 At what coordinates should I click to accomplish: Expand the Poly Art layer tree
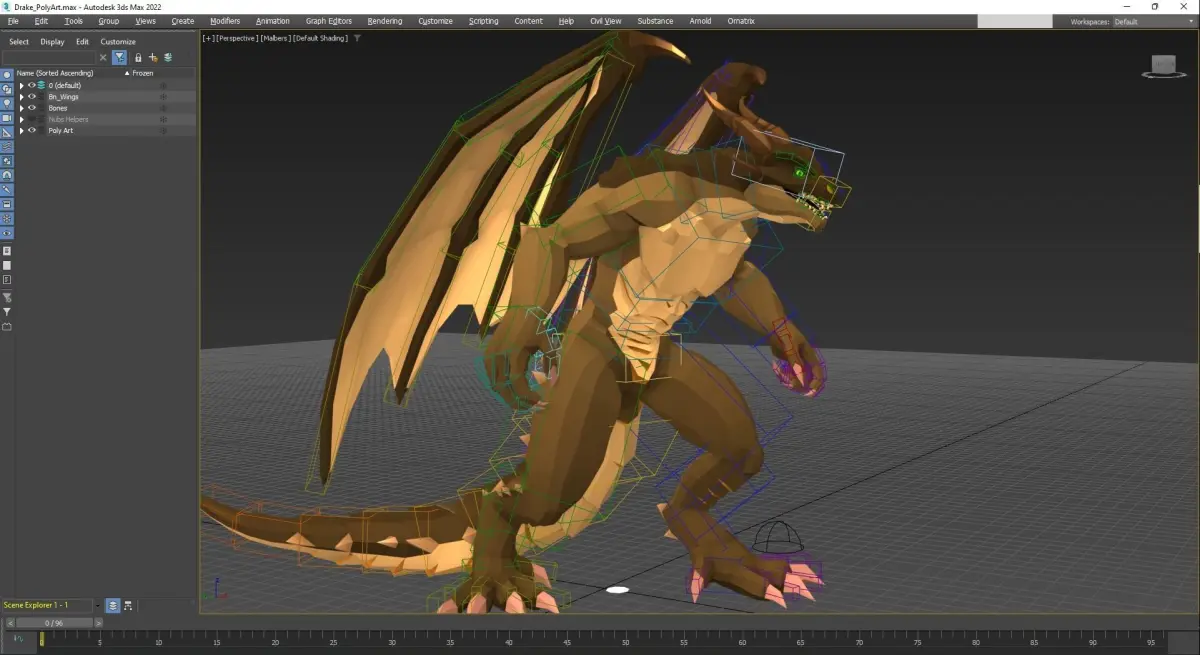(x=21, y=130)
